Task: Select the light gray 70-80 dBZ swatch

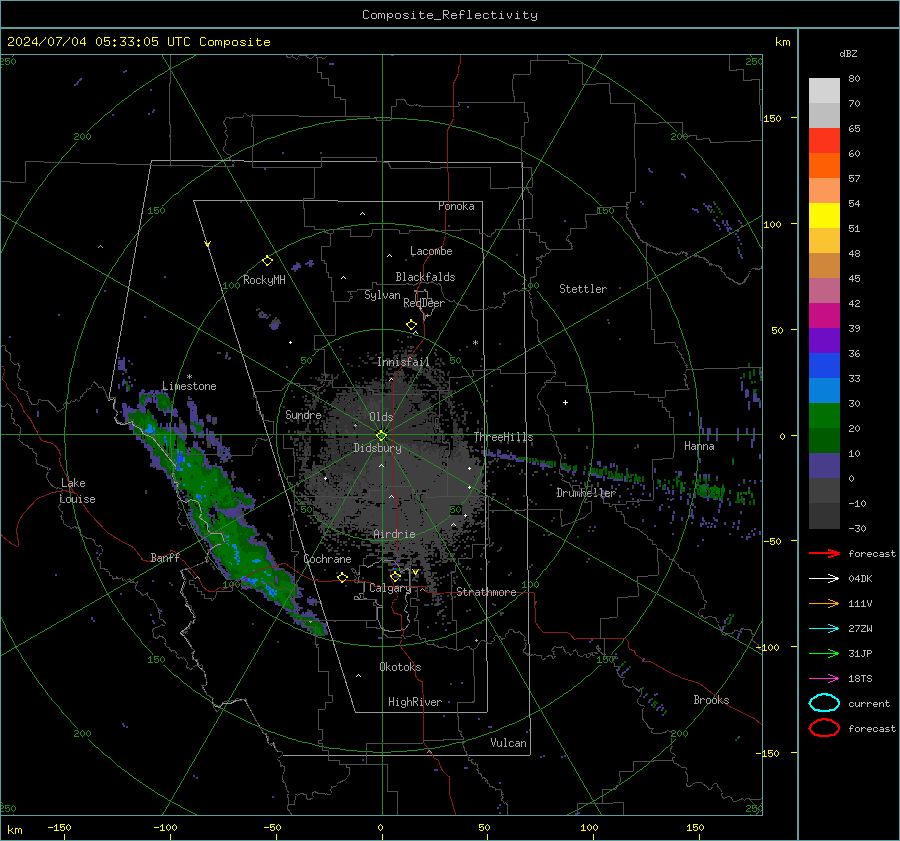Action: pos(824,91)
